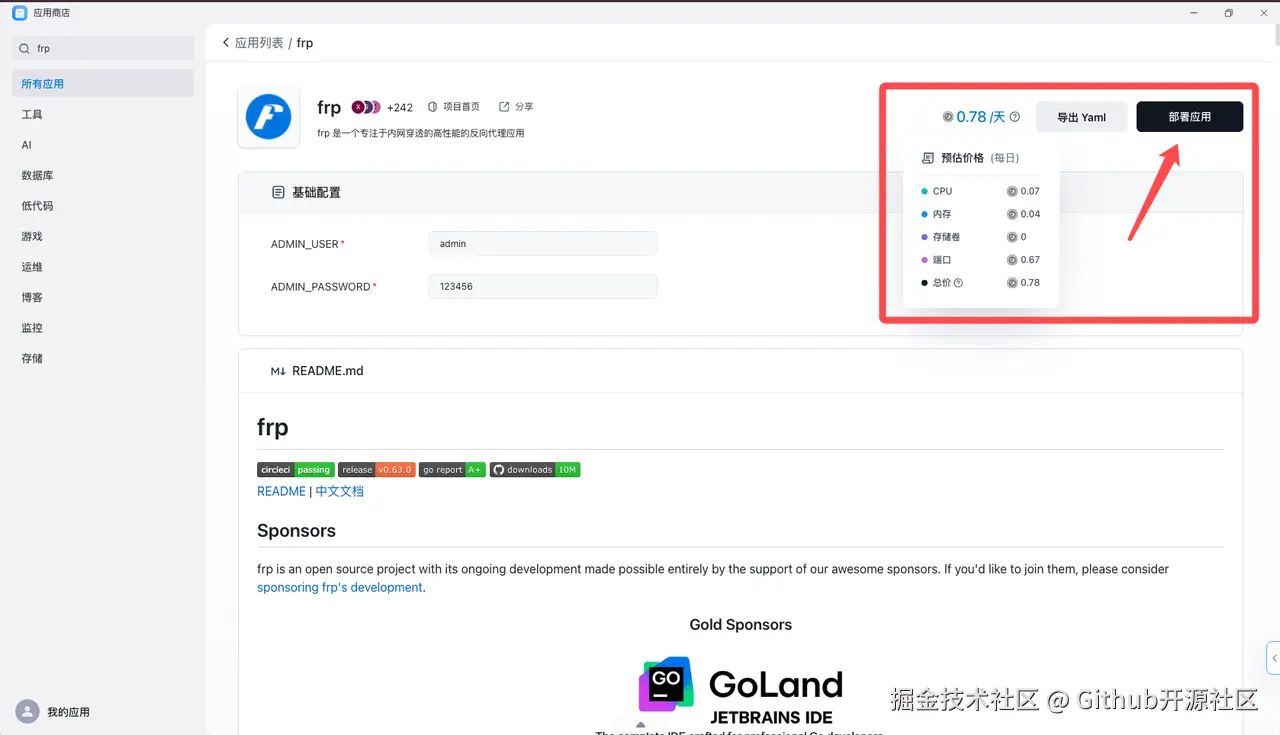Image resolution: width=1280 pixels, height=735 pixels.
Task: Open the README link
Action: 281,491
